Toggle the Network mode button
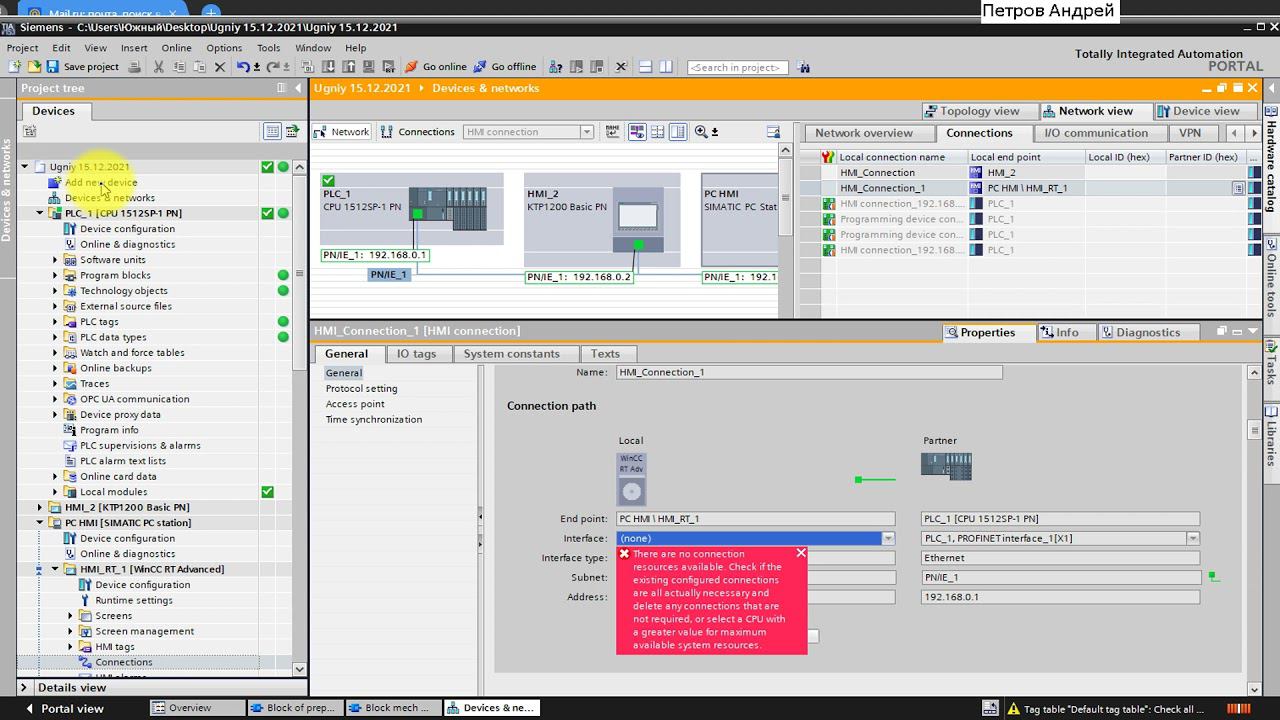 click(x=342, y=132)
